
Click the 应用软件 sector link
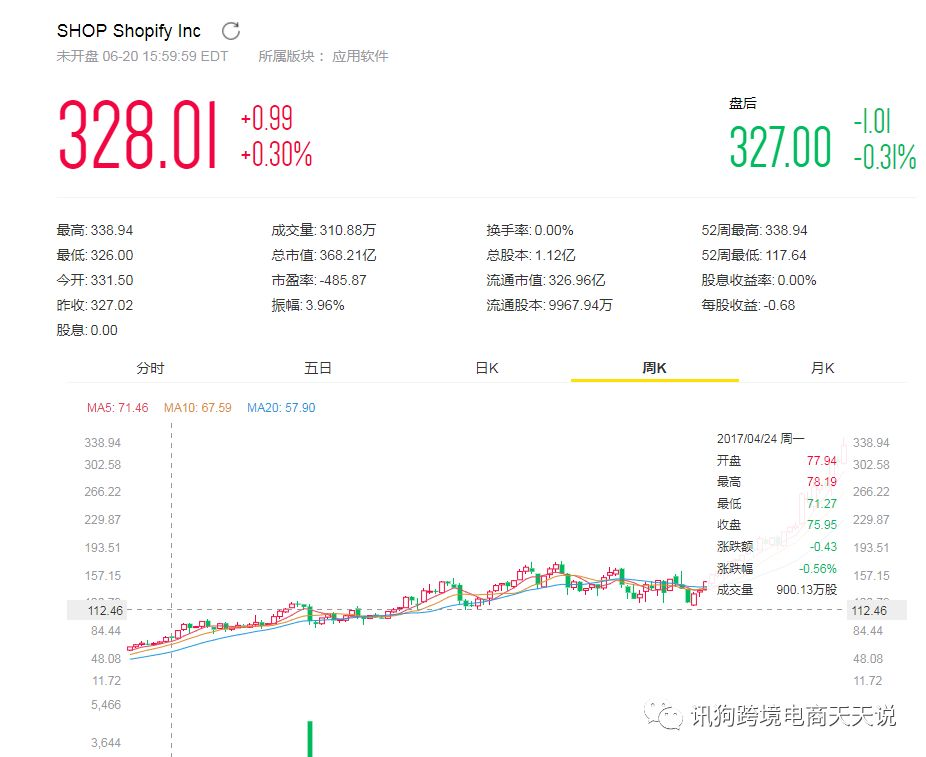pos(360,56)
